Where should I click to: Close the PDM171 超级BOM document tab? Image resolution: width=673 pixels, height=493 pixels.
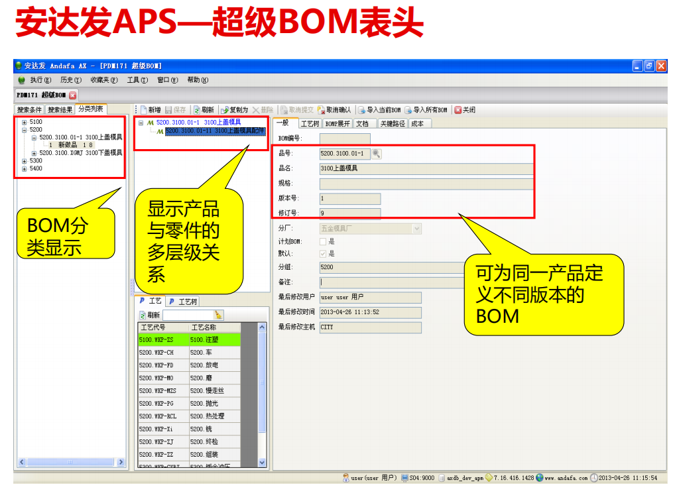pyautogui.click(x=73, y=95)
